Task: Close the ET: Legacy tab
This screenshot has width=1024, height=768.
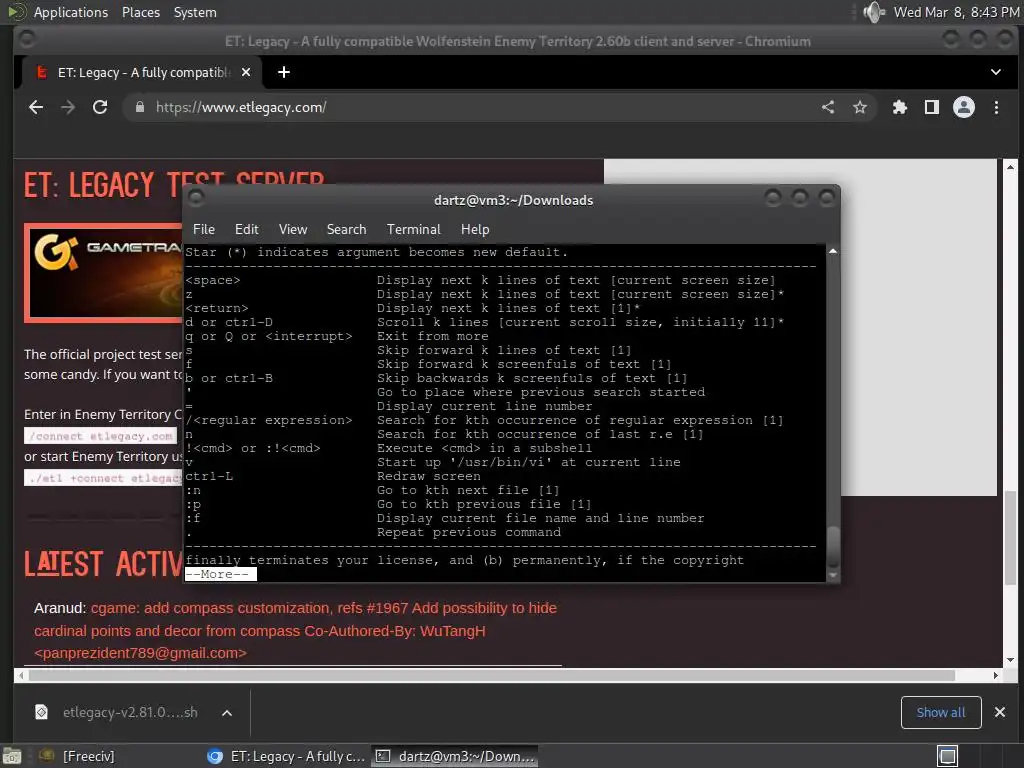Action: tap(246, 72)
